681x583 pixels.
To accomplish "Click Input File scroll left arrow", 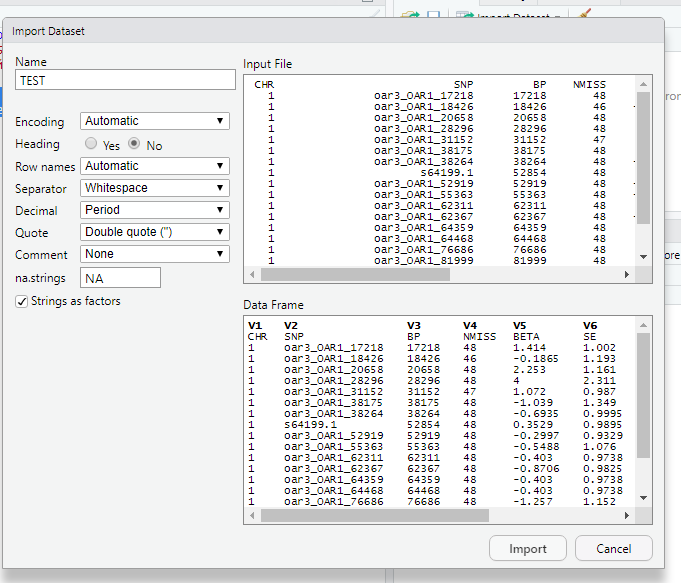I will tap(252, 275).
